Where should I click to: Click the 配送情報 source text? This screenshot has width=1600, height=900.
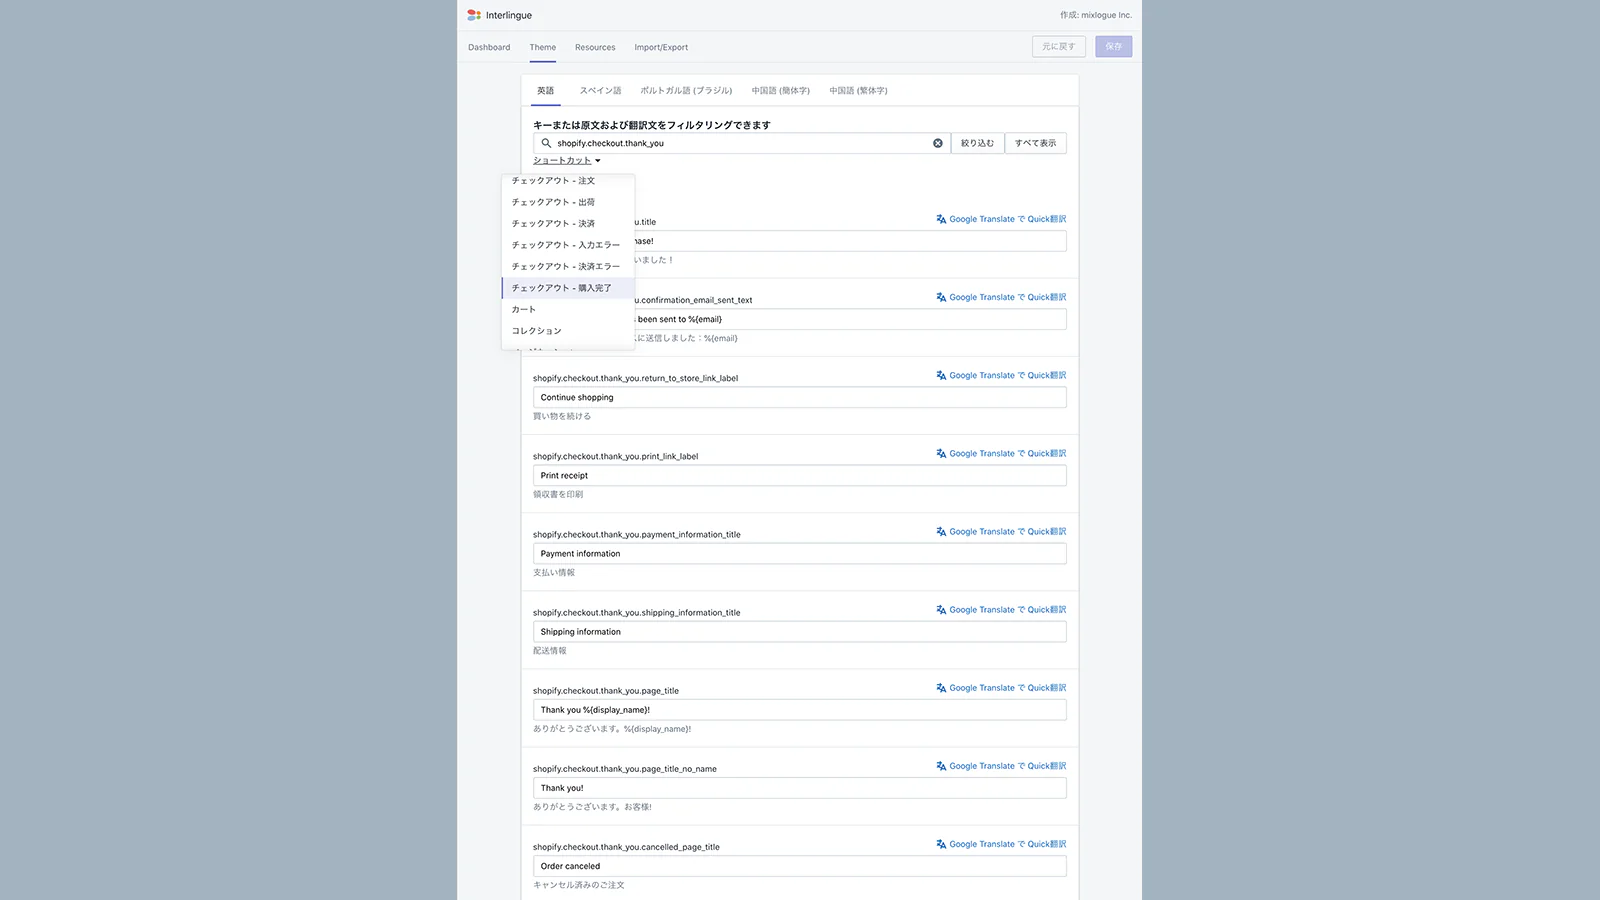(550, 650)
